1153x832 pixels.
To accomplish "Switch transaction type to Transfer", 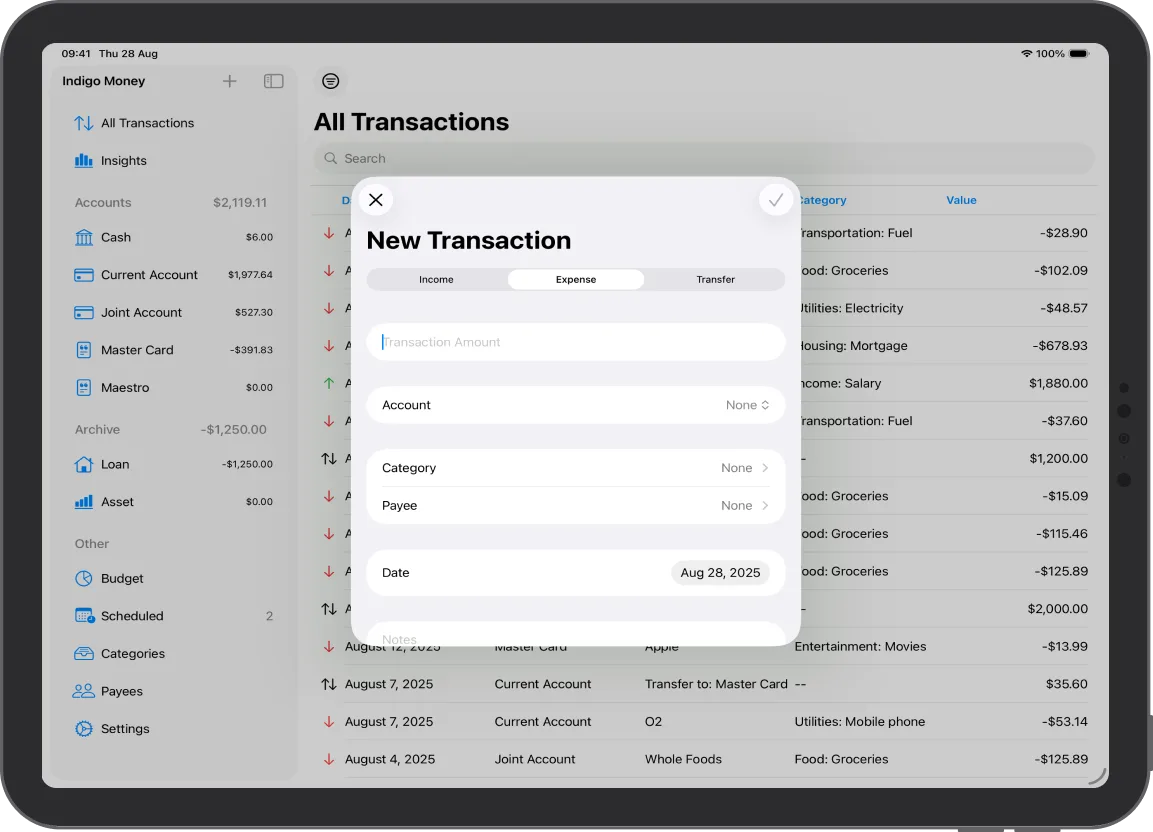I will click(x=715, y=279).
